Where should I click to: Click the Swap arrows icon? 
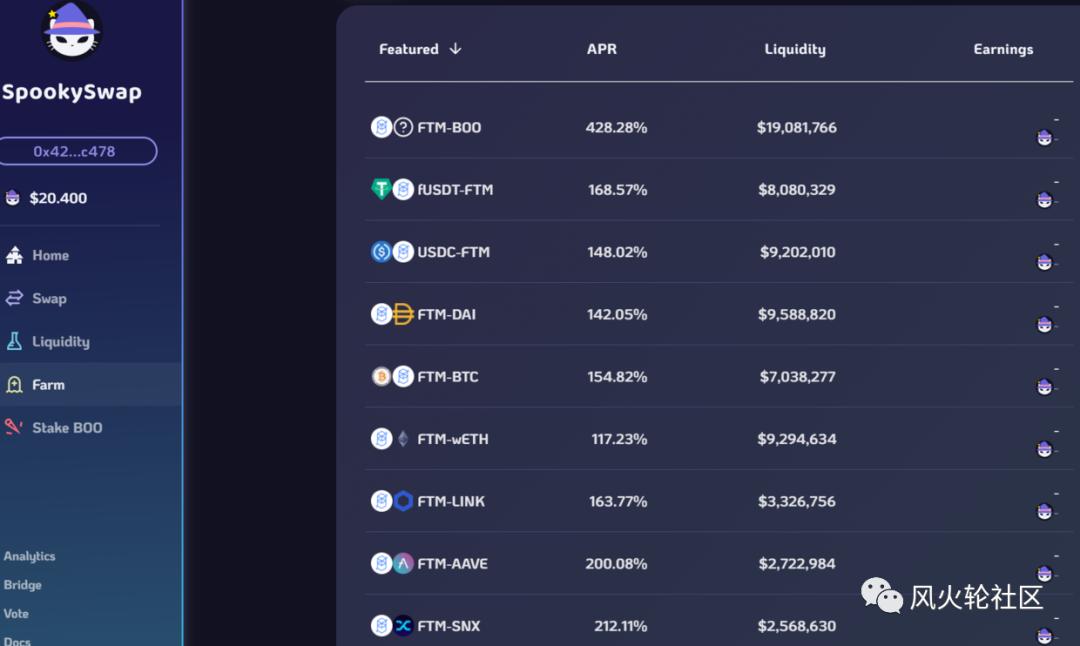14,298
